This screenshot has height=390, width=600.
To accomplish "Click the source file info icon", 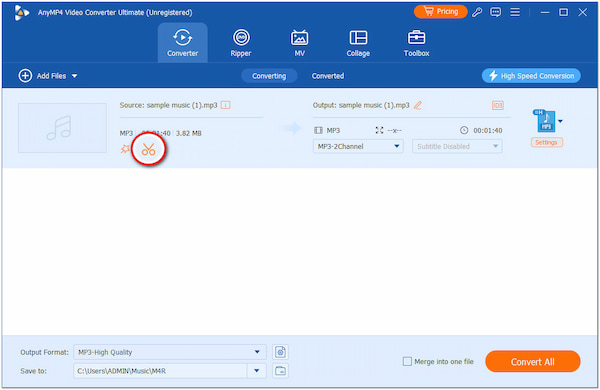I will pos(226,105).
